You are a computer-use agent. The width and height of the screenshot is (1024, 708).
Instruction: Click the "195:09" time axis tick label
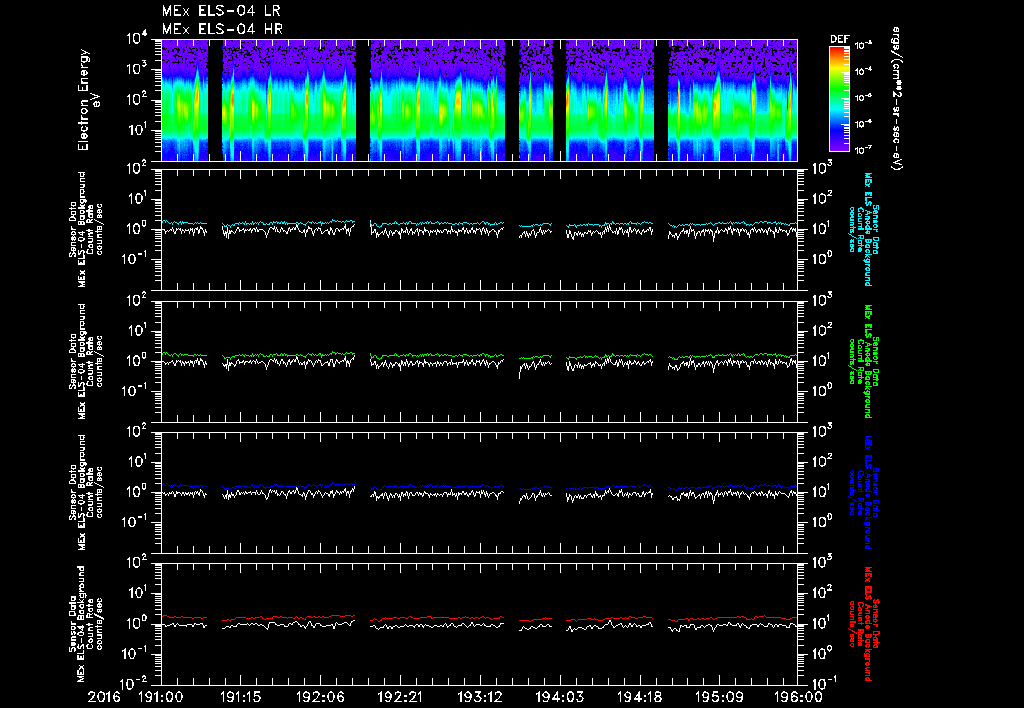(x=718, y=697)
